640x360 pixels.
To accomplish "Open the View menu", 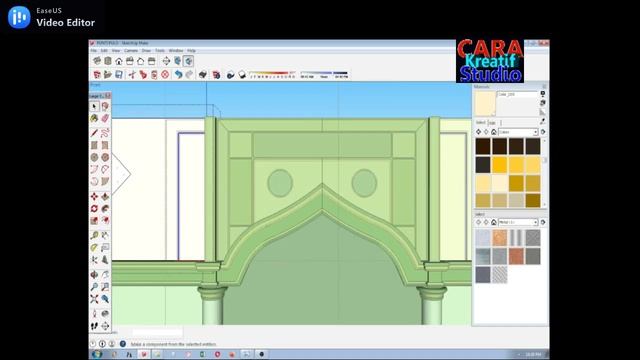I will pyautogui.click(x=116, y=51).
